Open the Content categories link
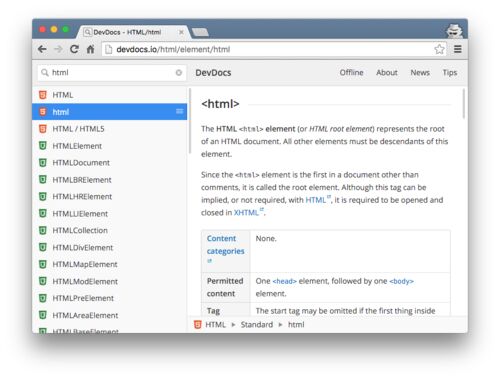Image resolution: width=500 pixels, height=379 pixels. coord(225,245)
